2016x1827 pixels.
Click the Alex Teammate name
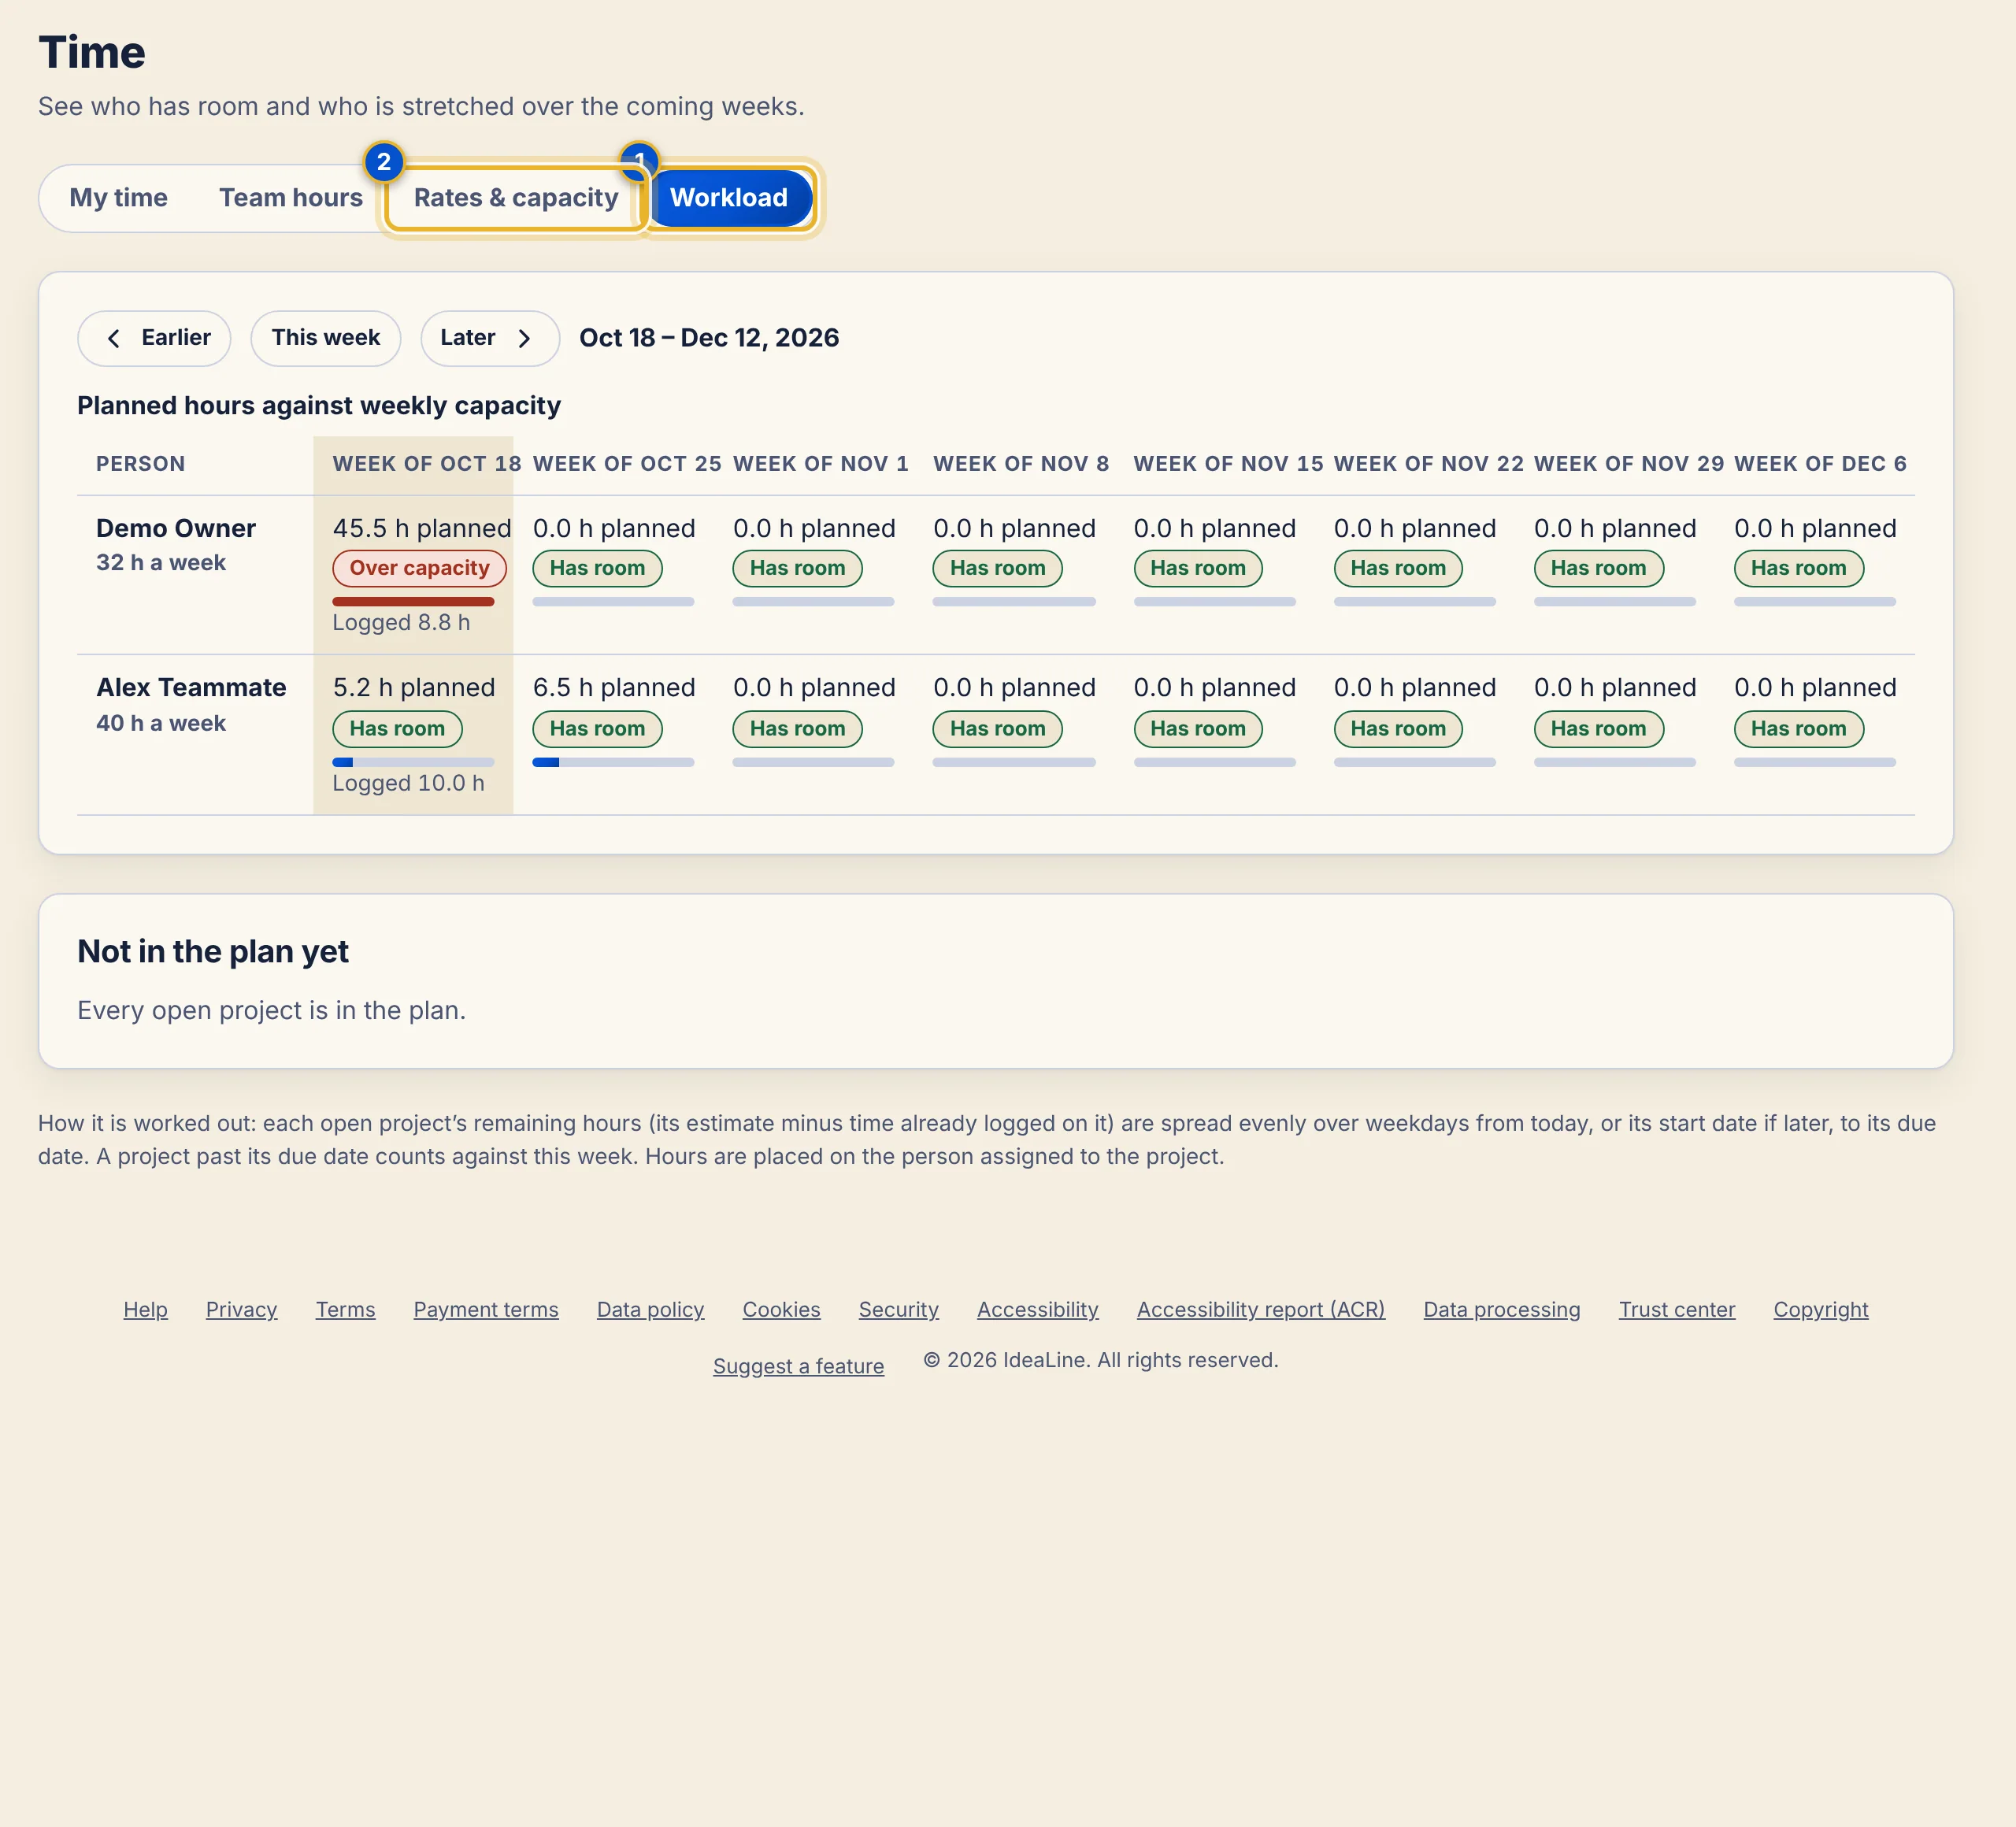pyautogui.click(x=191, y=688)
